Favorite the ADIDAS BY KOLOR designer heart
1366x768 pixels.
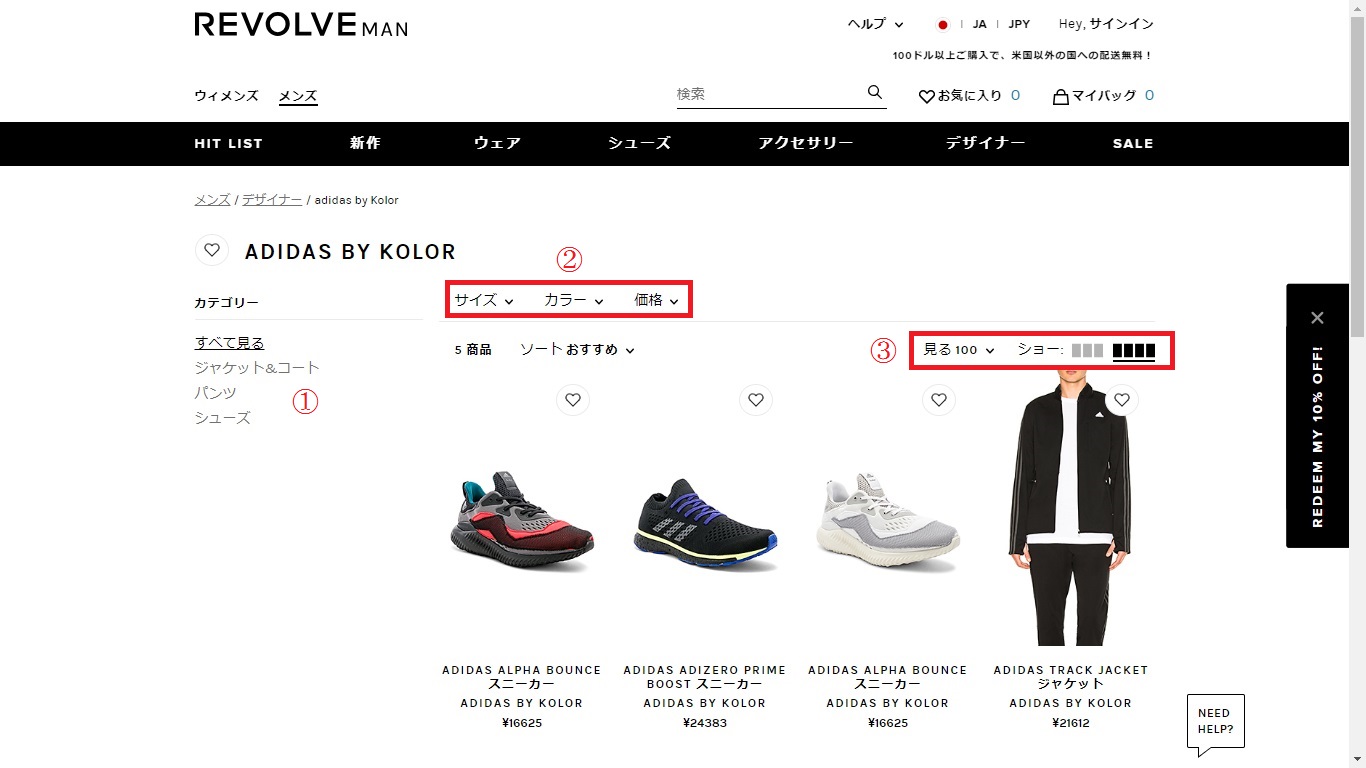(212, 250)
